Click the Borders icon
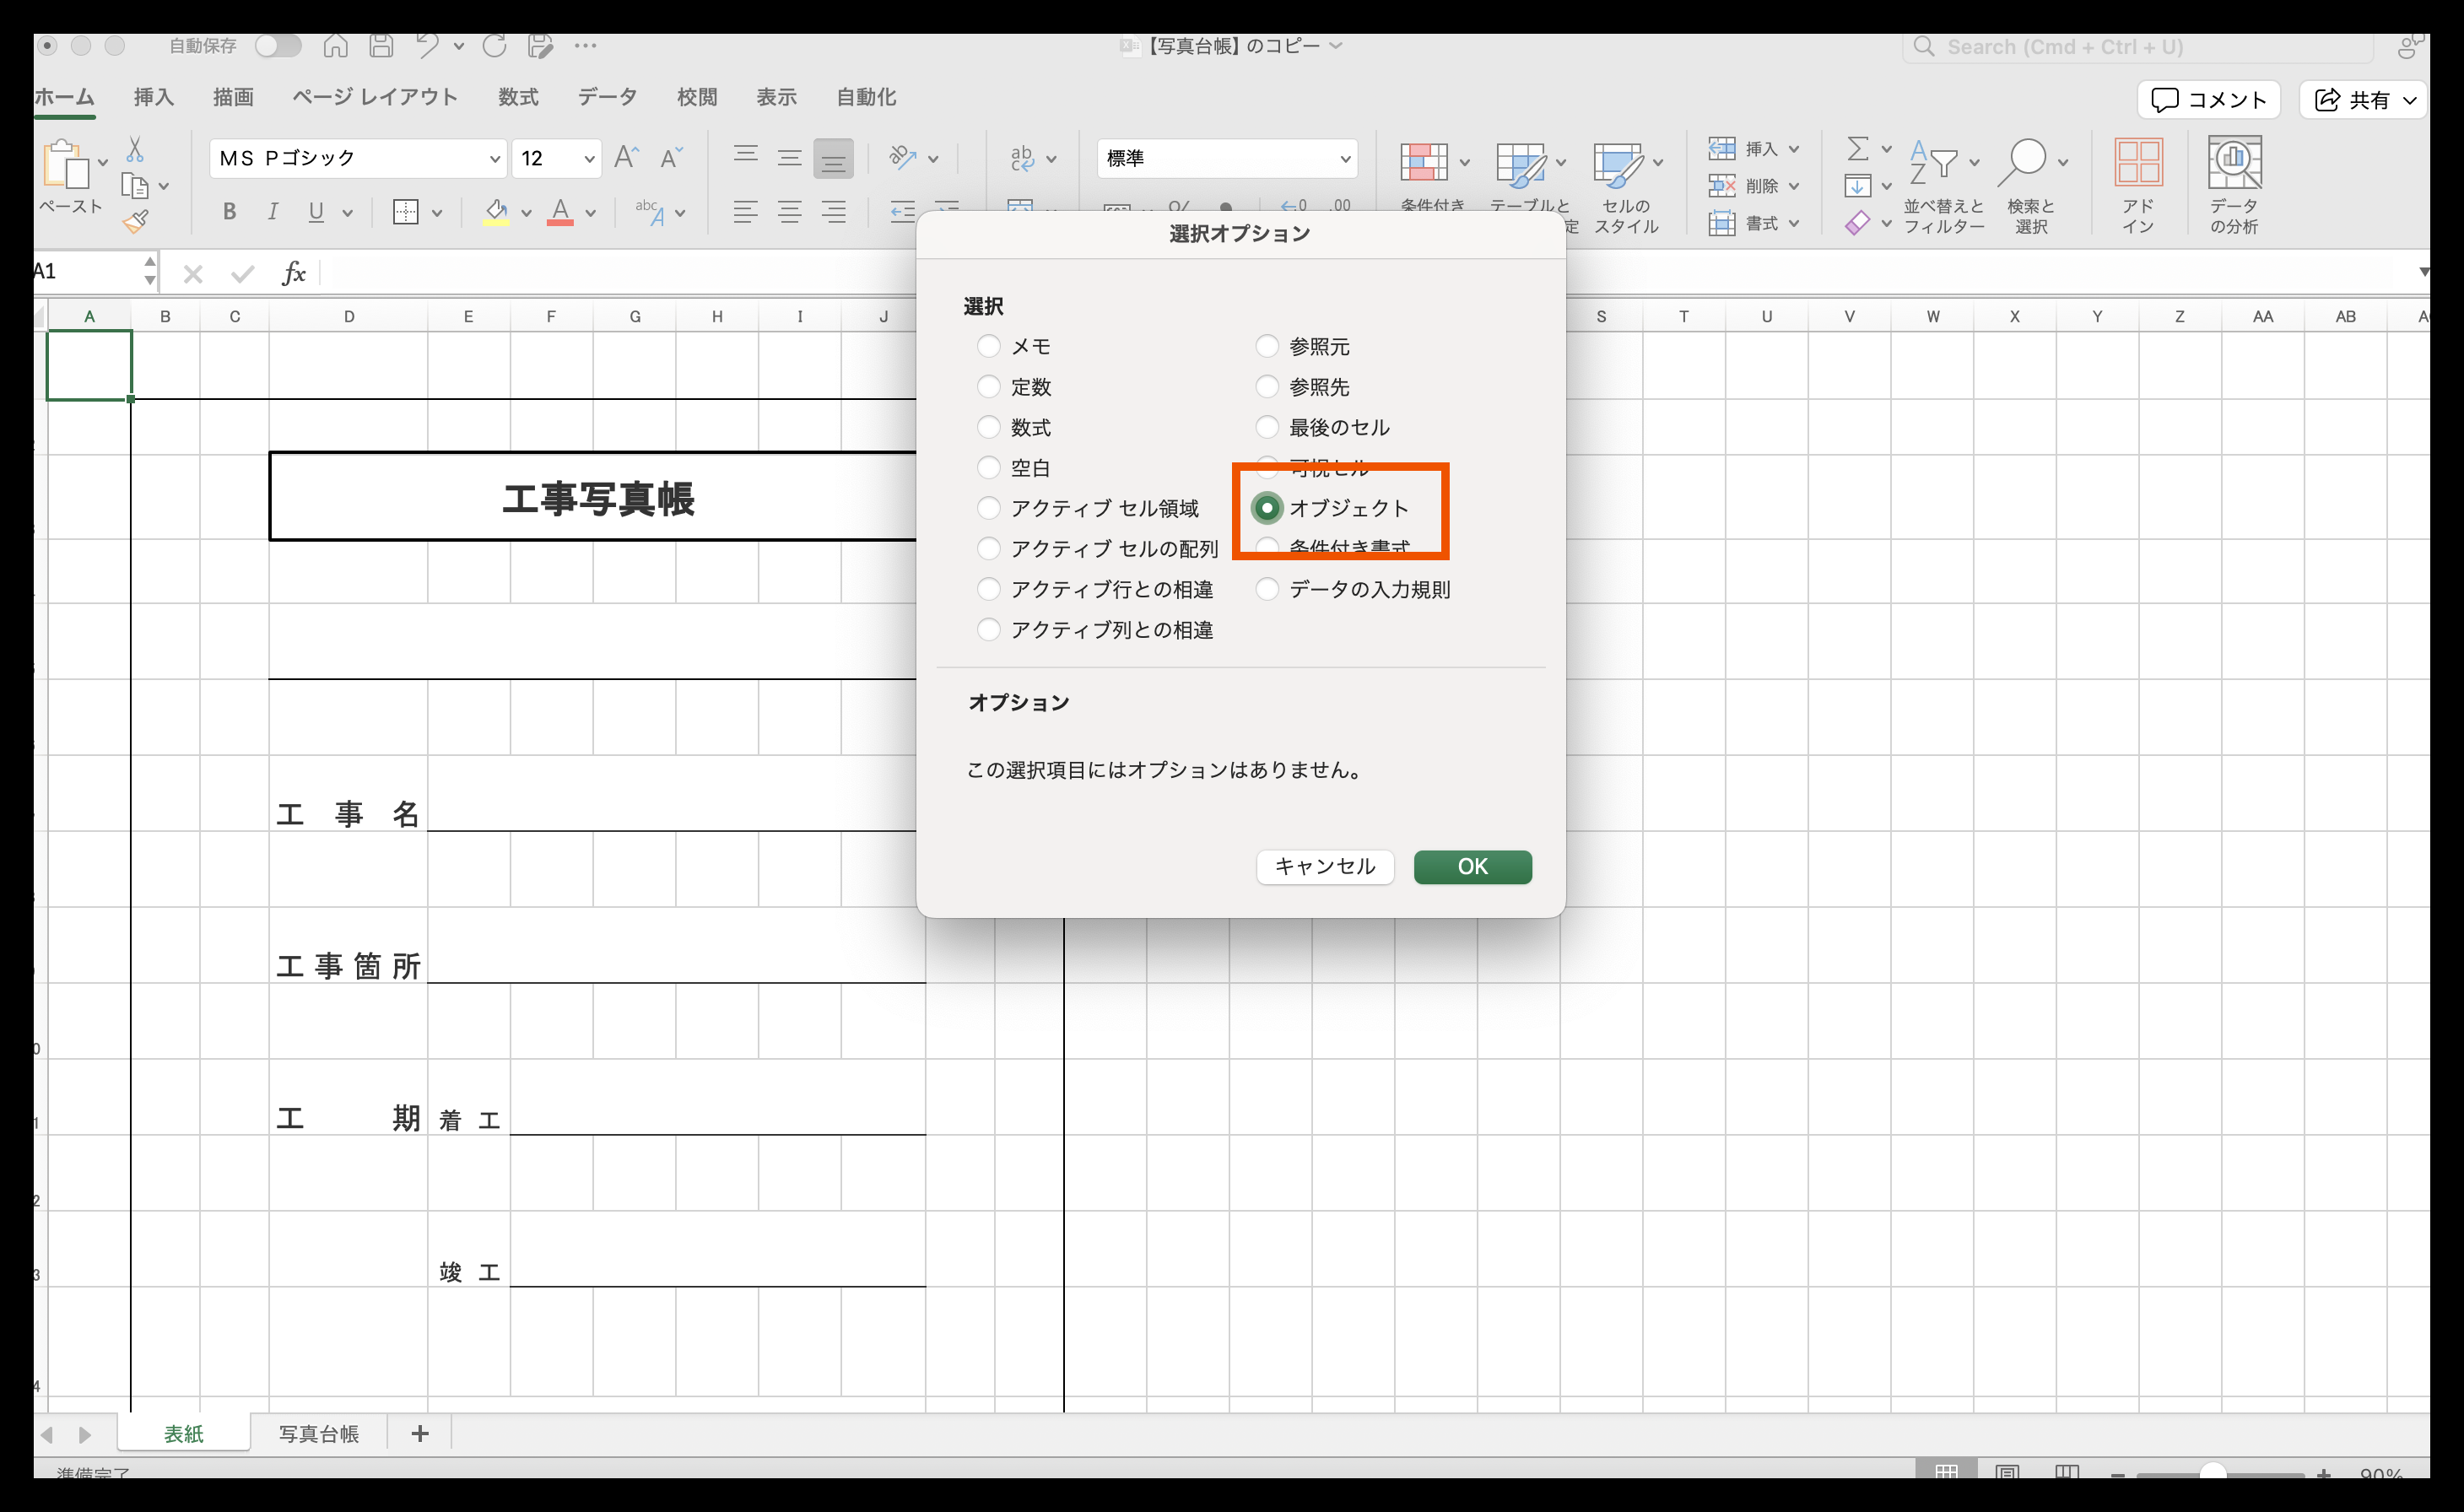The width and height of the screenshot is (2464, 1512). 405,212
